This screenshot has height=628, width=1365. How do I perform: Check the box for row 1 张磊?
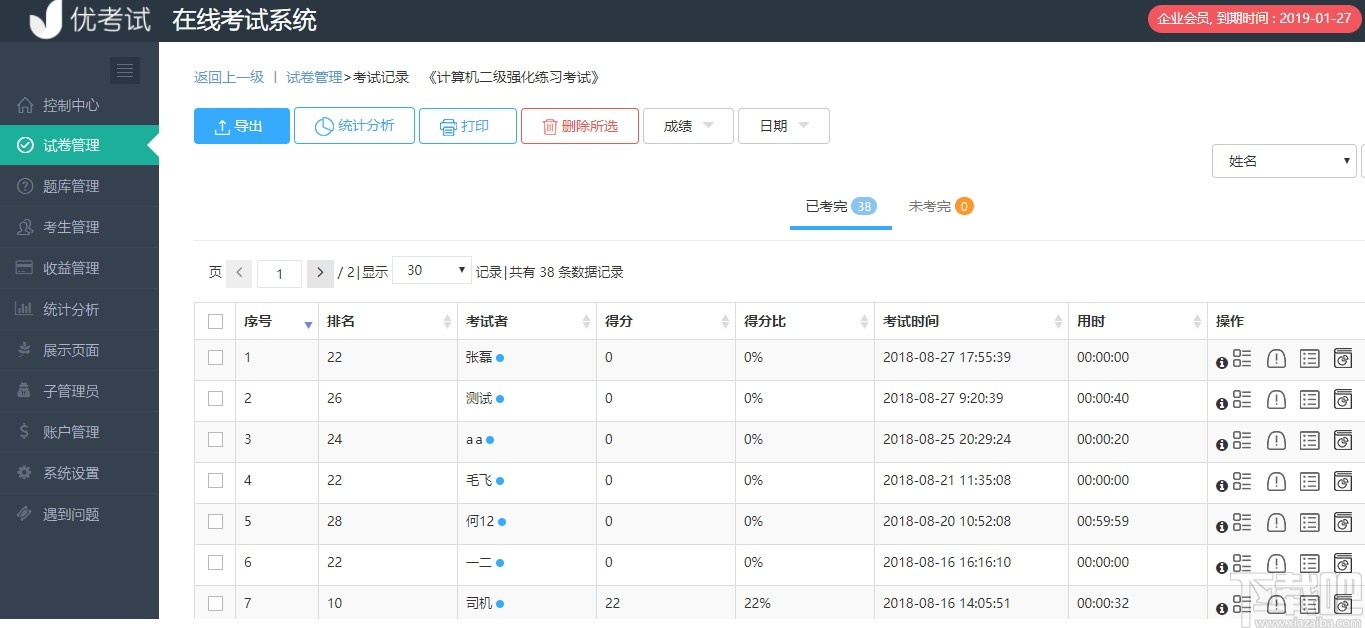pyautogui.click(x=215, y=357)
